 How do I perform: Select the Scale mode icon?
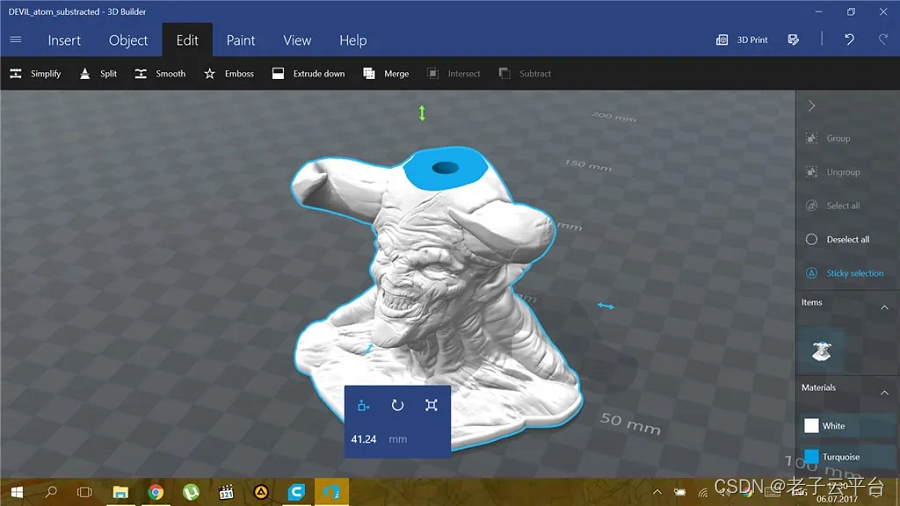432,406
